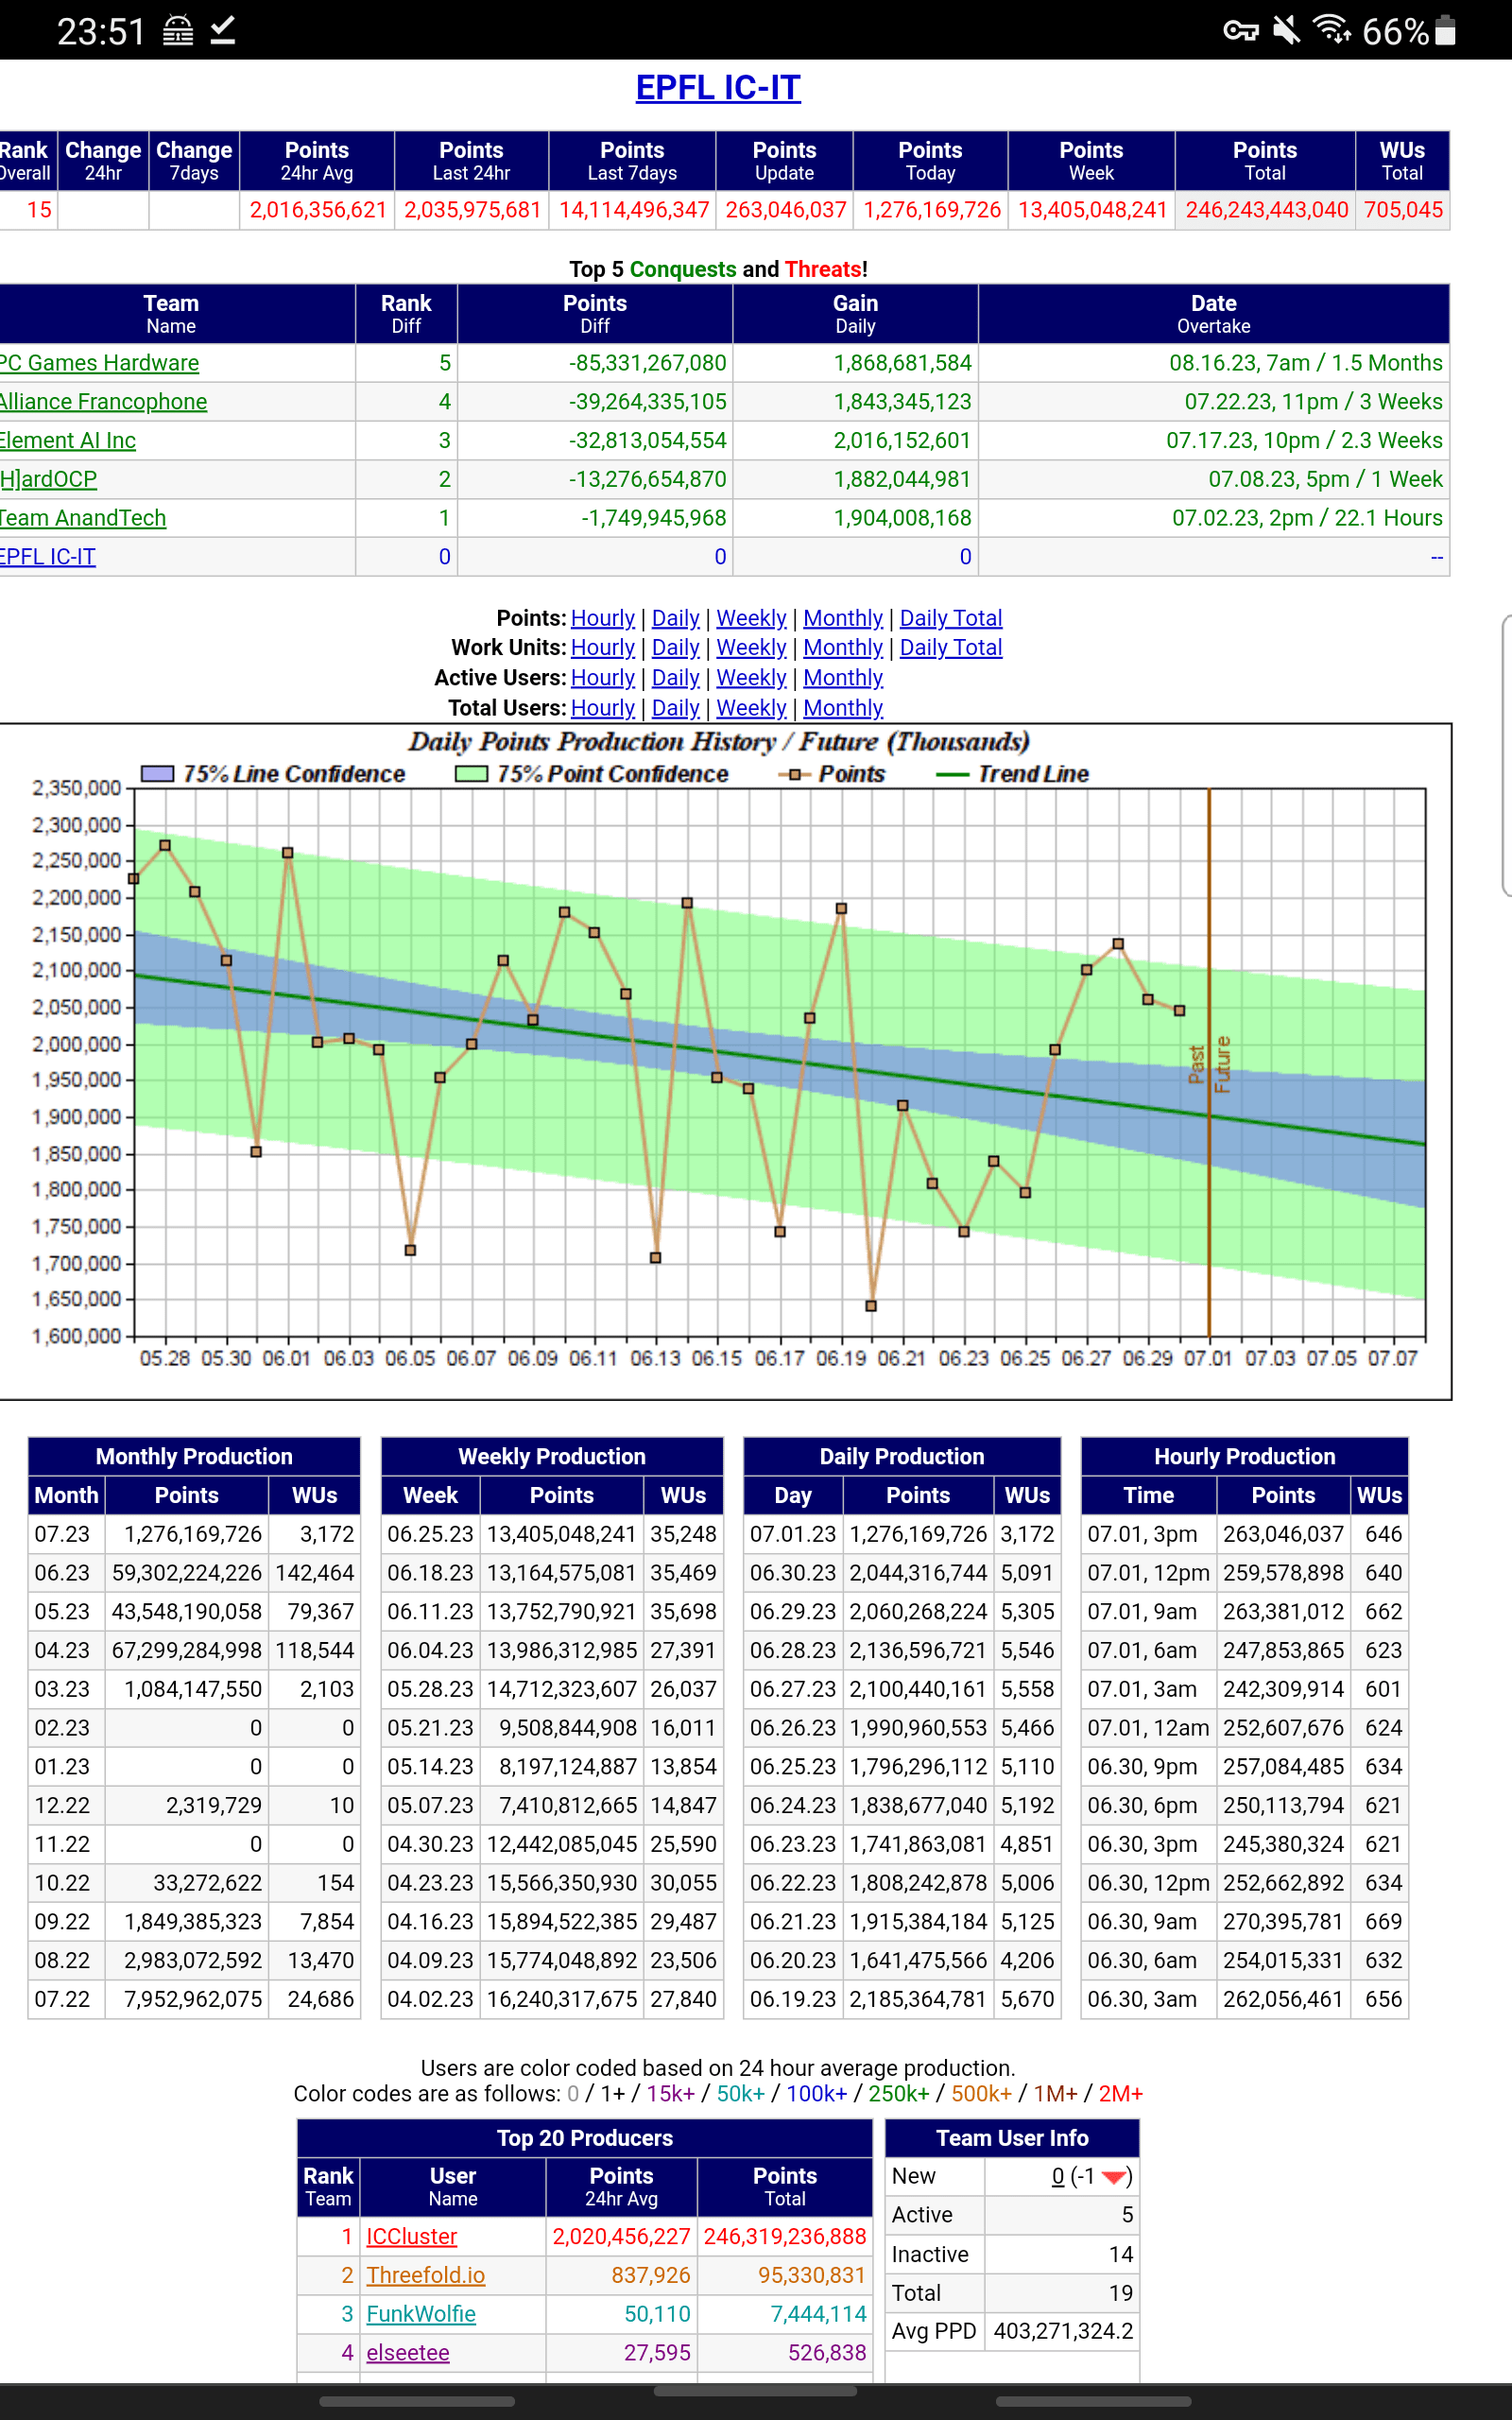Tap the Wi-Fi icon in status bar
Screen dimensions: 1512x2420
point(1332,30)
